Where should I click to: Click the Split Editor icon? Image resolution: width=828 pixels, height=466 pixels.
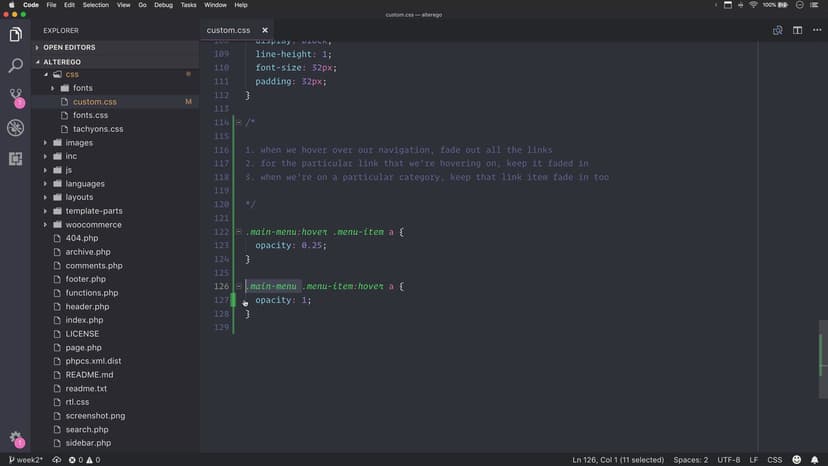[x=797, y=30]
